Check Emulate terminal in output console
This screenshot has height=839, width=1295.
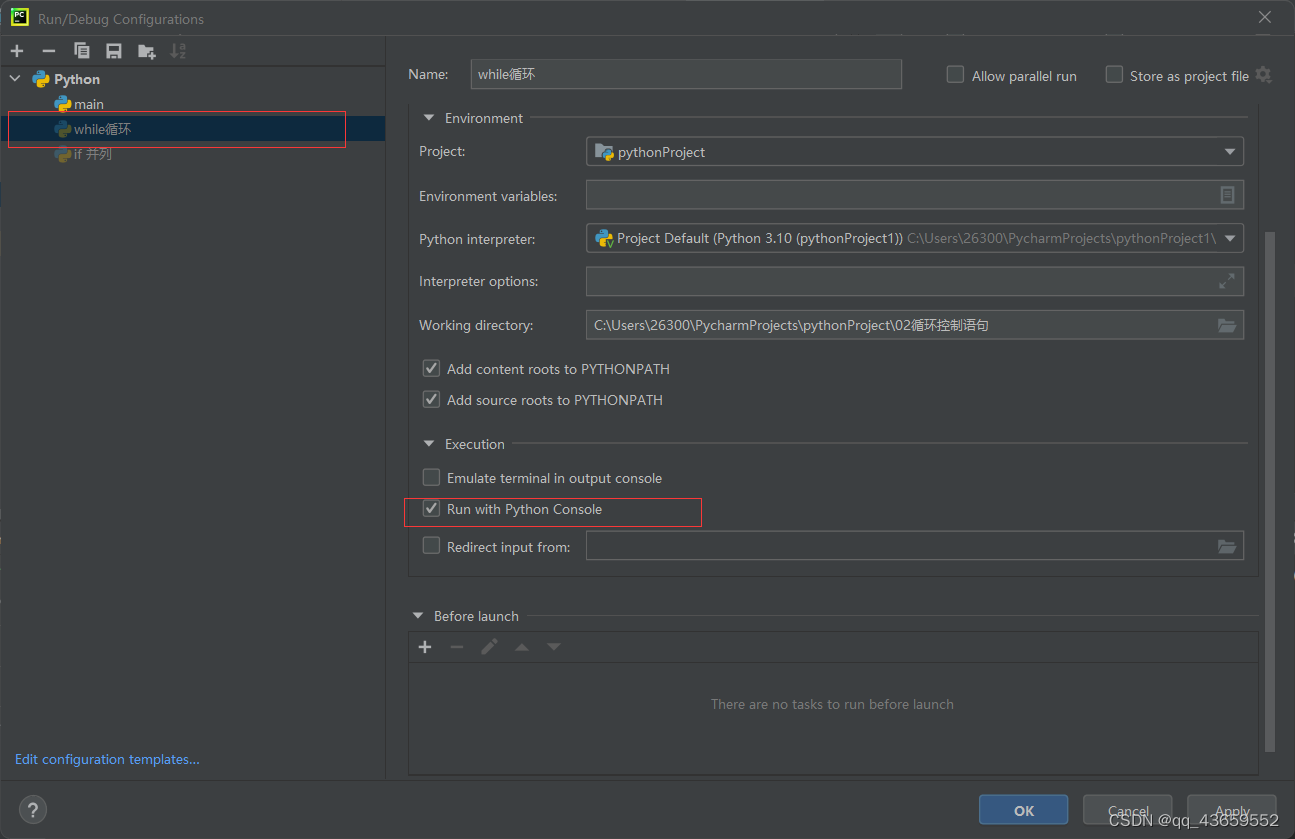click(432, 478)
